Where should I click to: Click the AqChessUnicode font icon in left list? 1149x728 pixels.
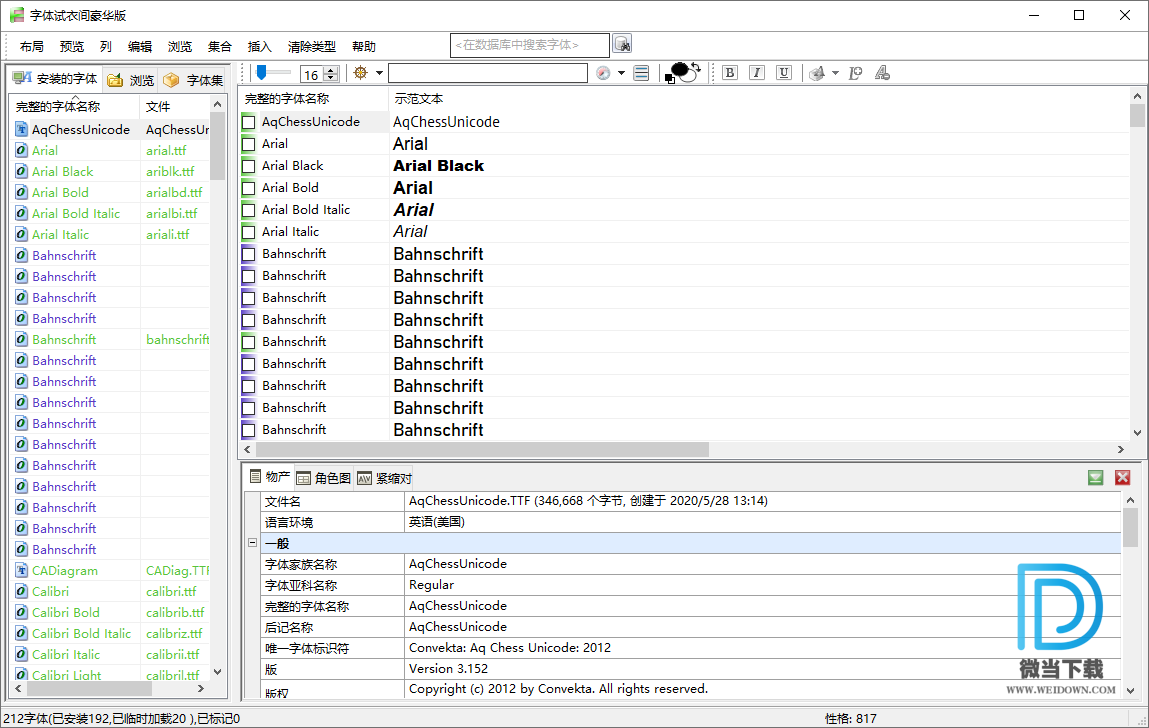22,129
